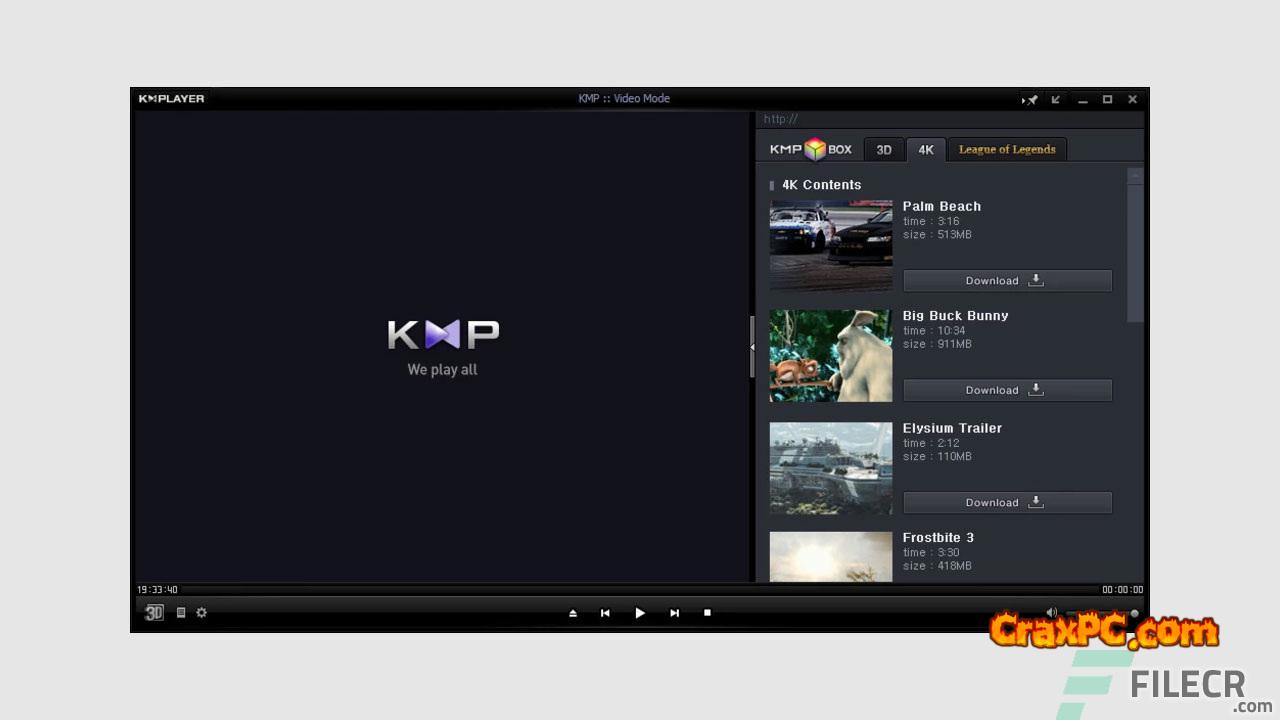Switch to compact mode arrow icon
This screenshot has height=720, width=1280.
click(x=1055, y=99)
